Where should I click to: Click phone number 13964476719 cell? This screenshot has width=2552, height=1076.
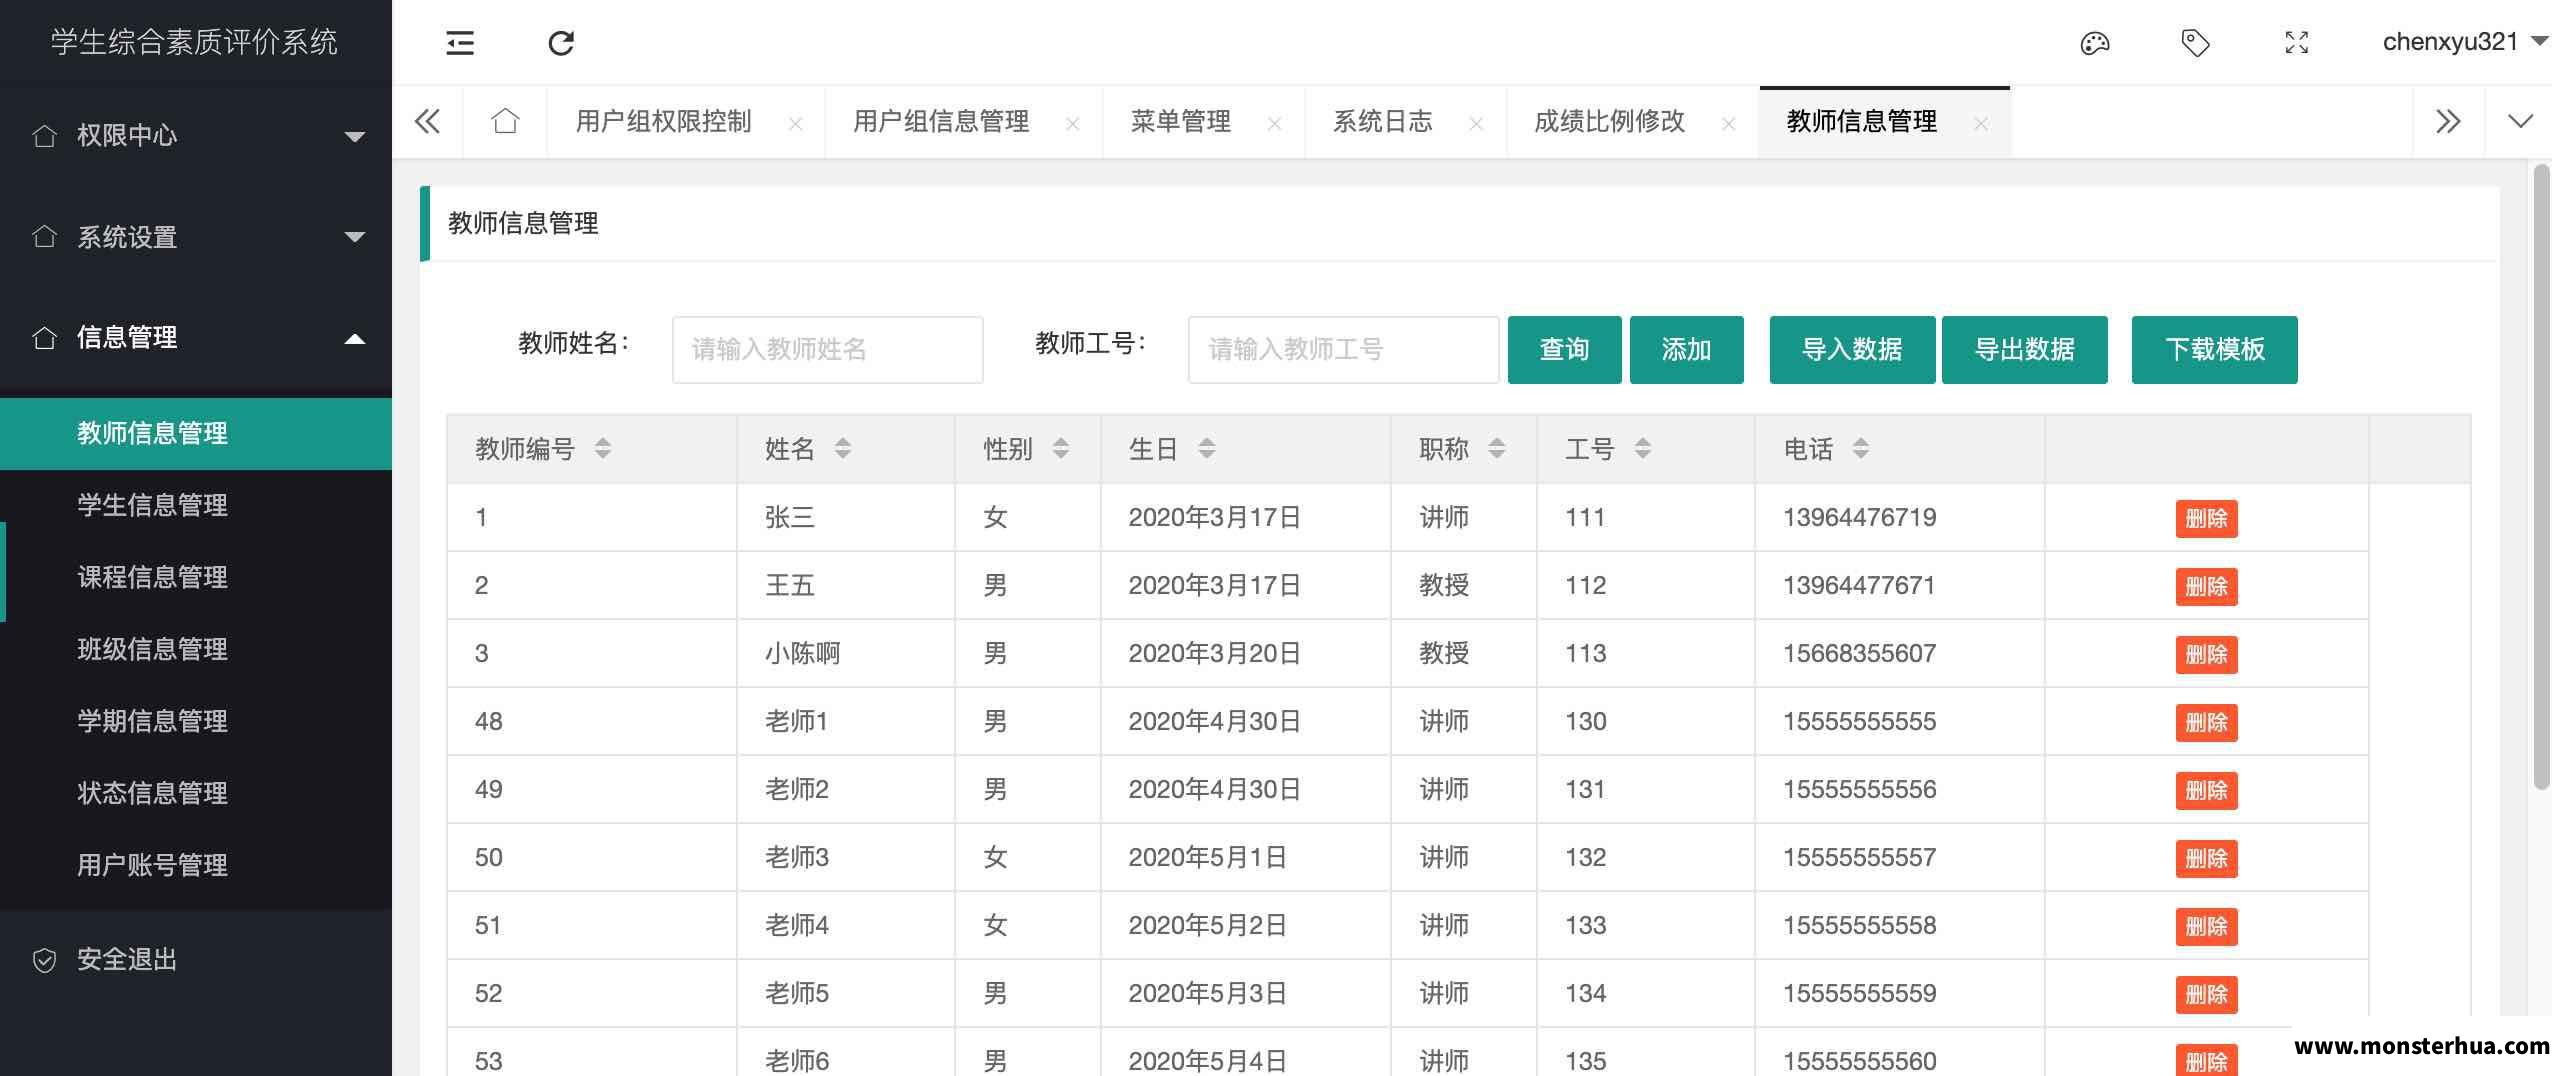[x=1899, y=518]
